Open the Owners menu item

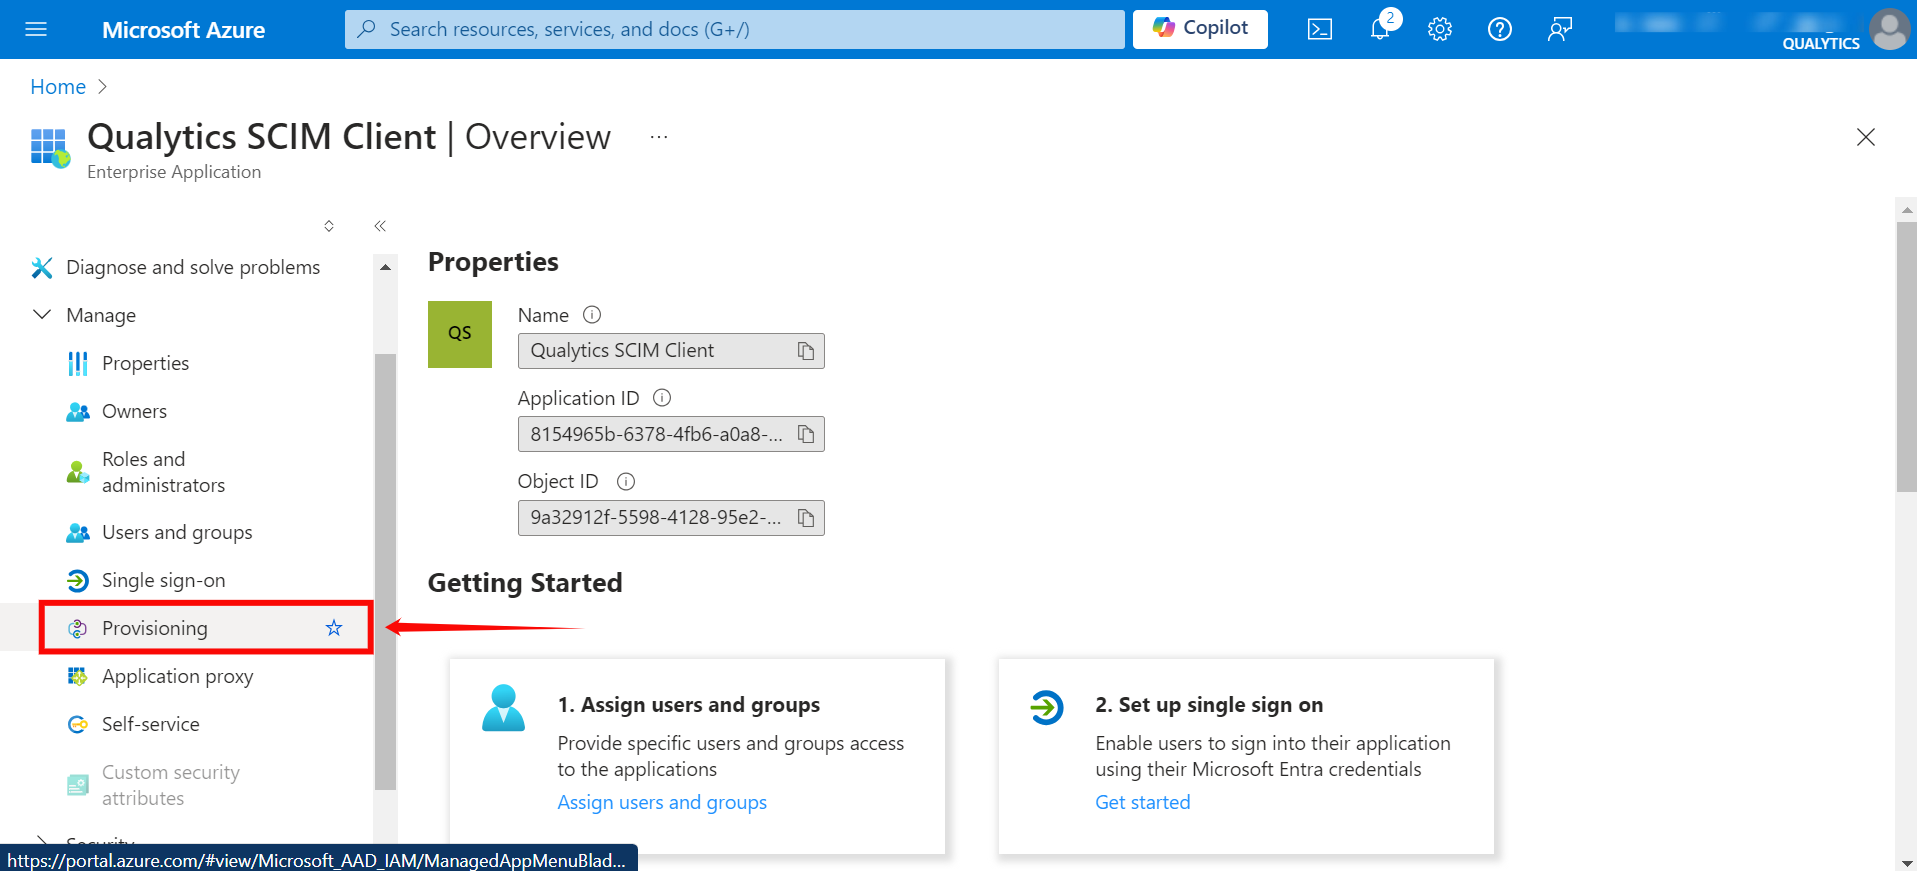pyautogui.click(x=134, y=411)
